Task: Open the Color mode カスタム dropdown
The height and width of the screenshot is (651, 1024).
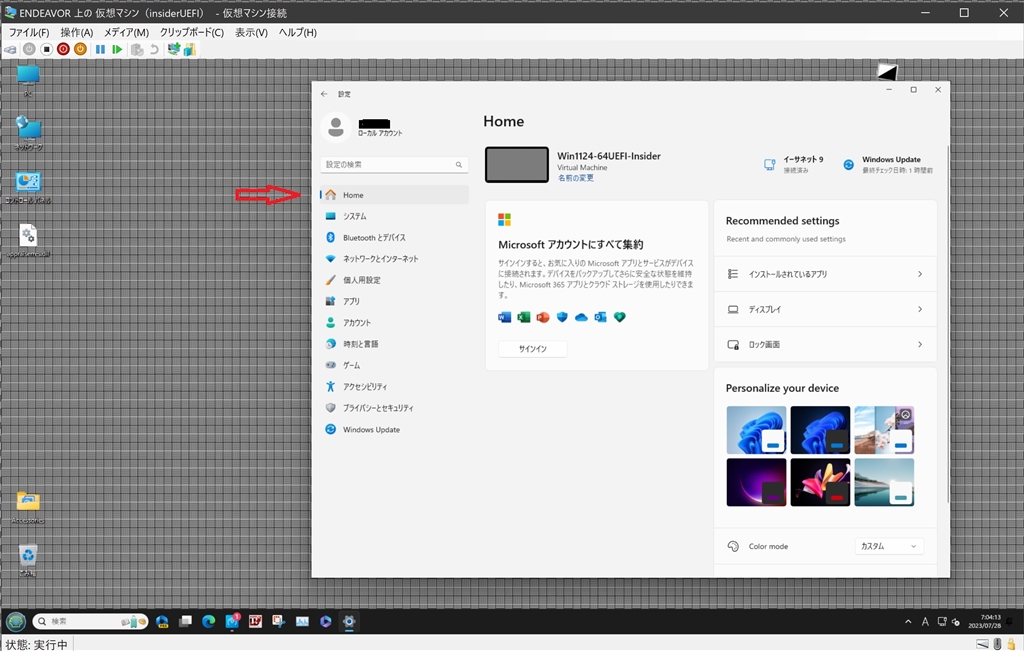Action: [x=889, y=547]
